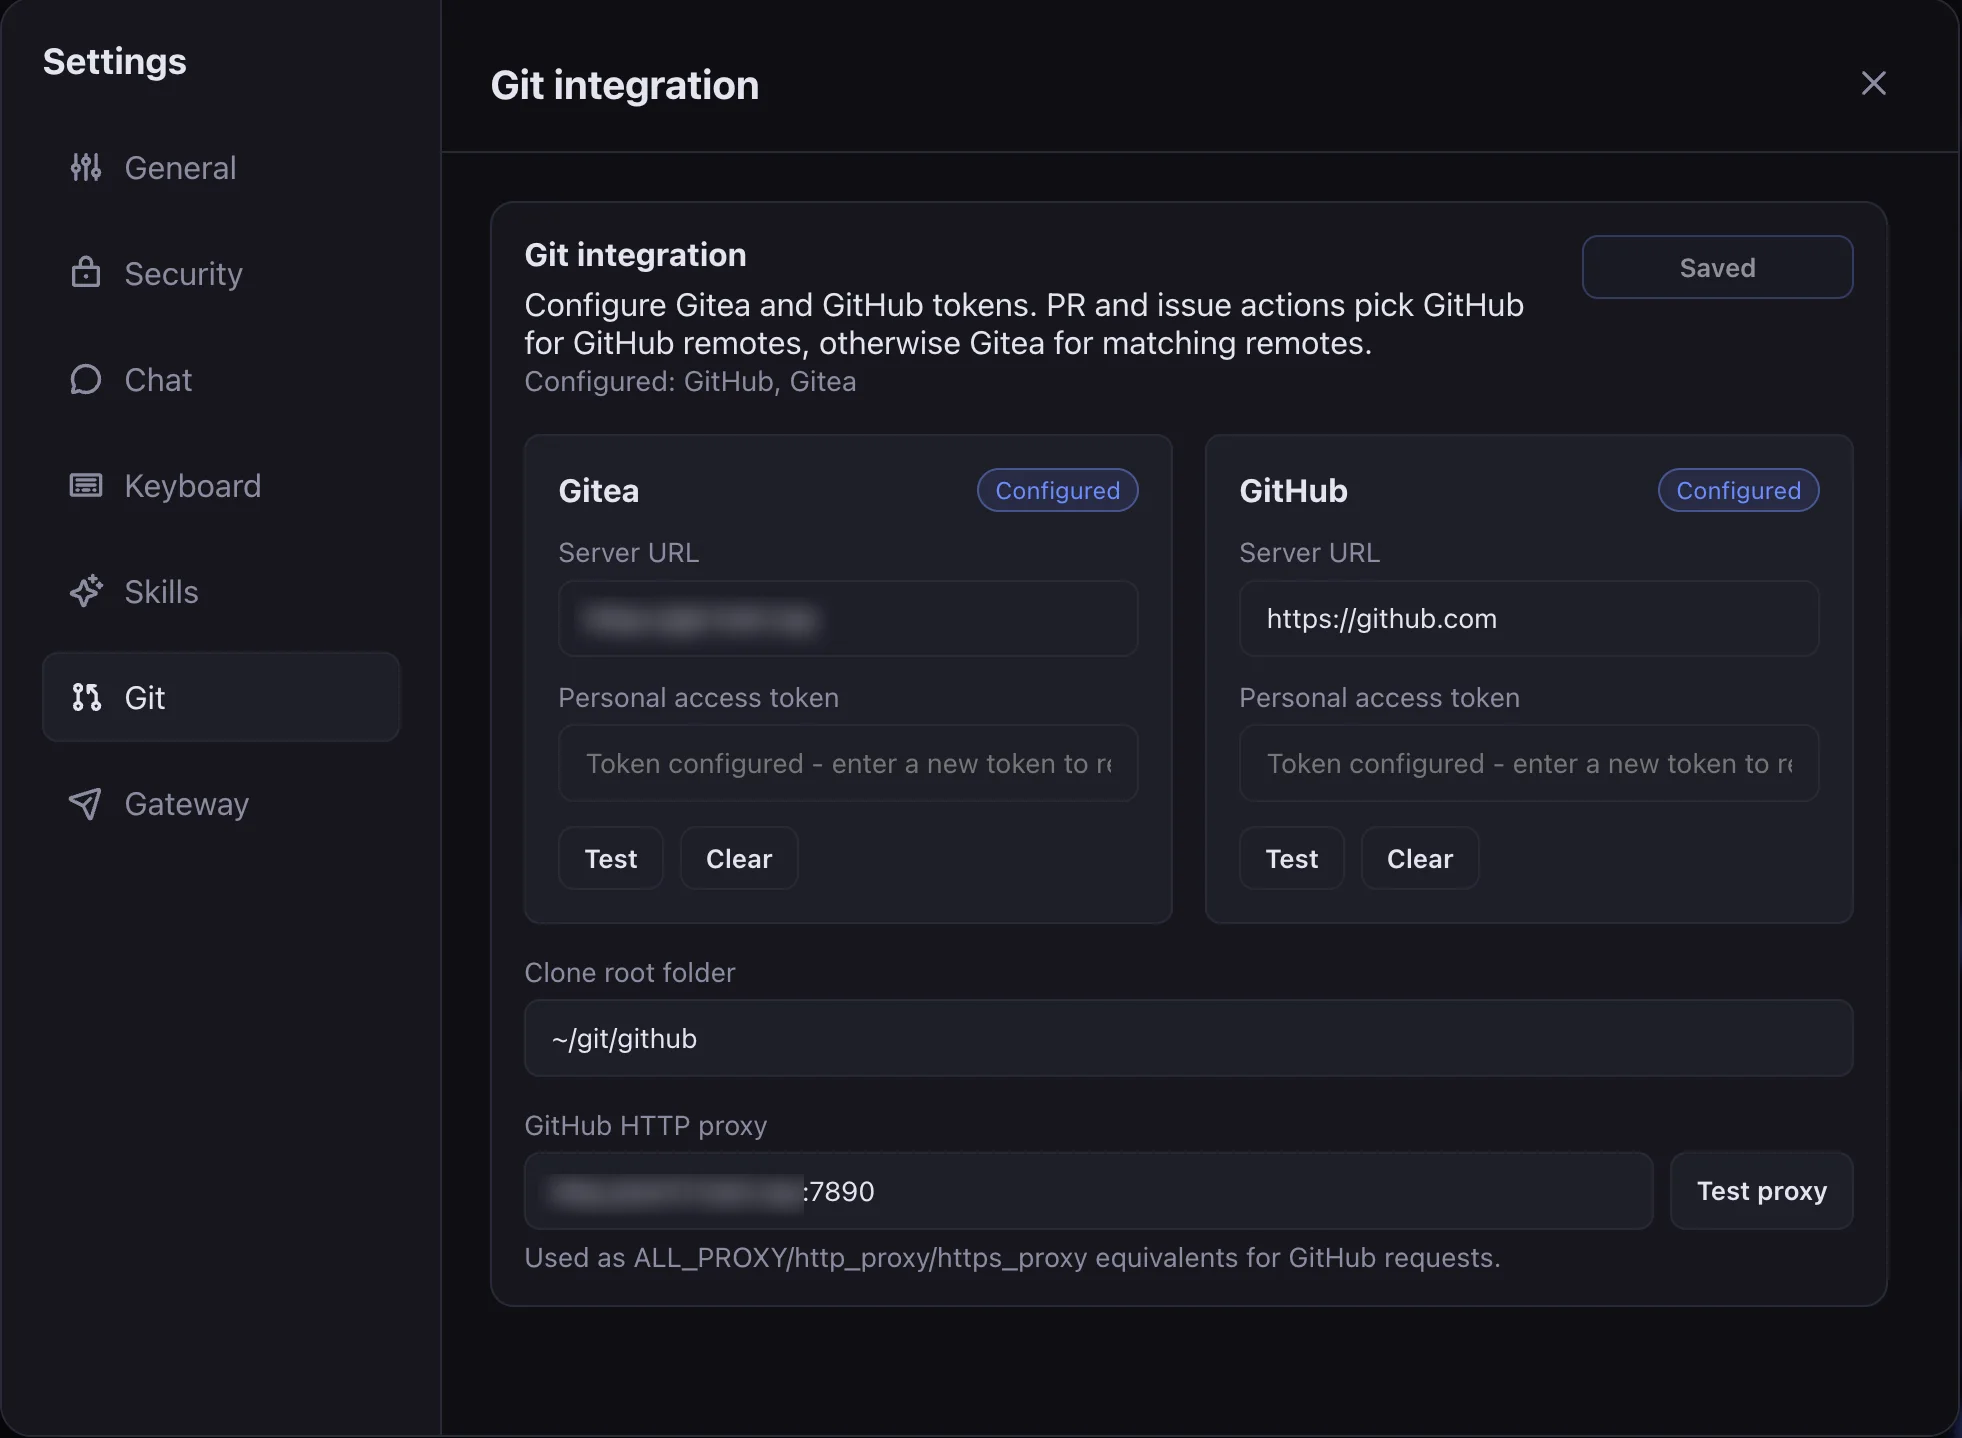This screenshot has height=1438, width=1962.
Task: Click the Clone root folder field
Action: click(x=1188, y=1038)
